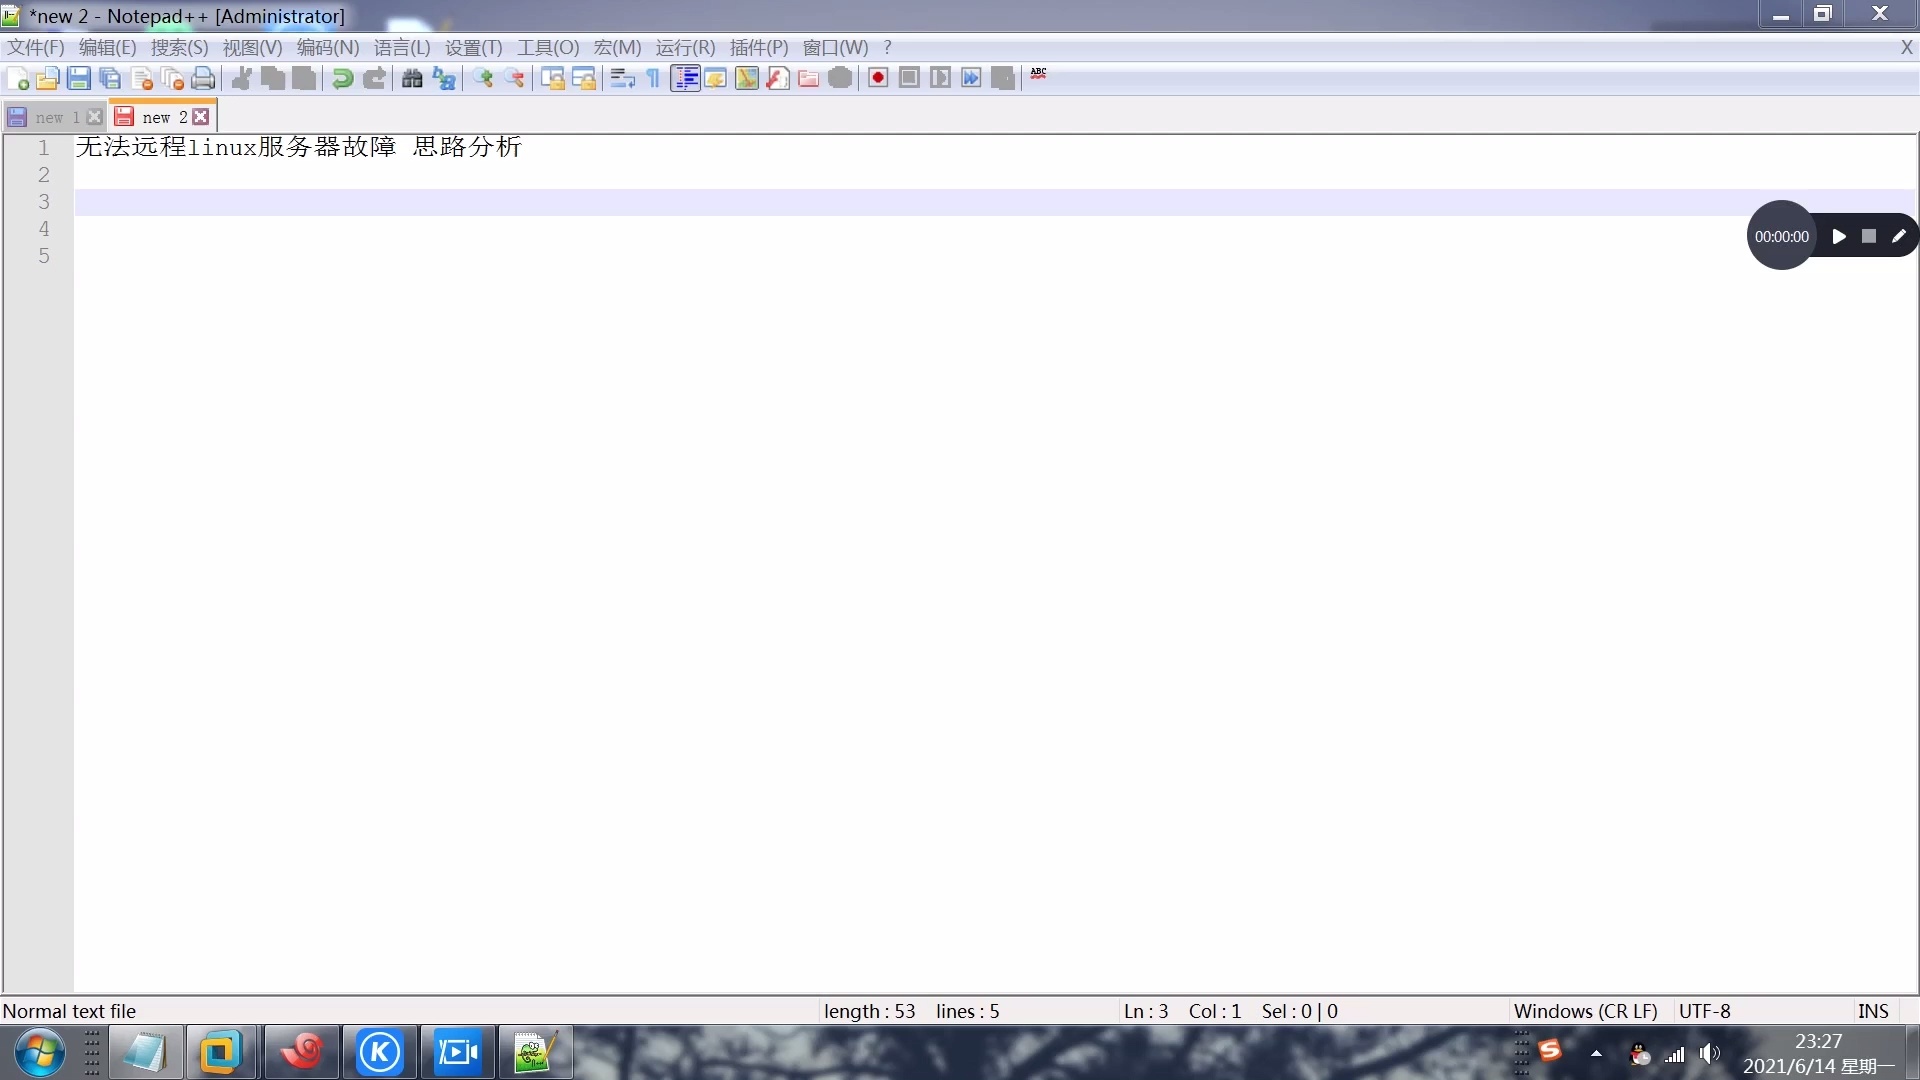
Task: Open the 文件(F) file menu
Action: pos(35,47)
